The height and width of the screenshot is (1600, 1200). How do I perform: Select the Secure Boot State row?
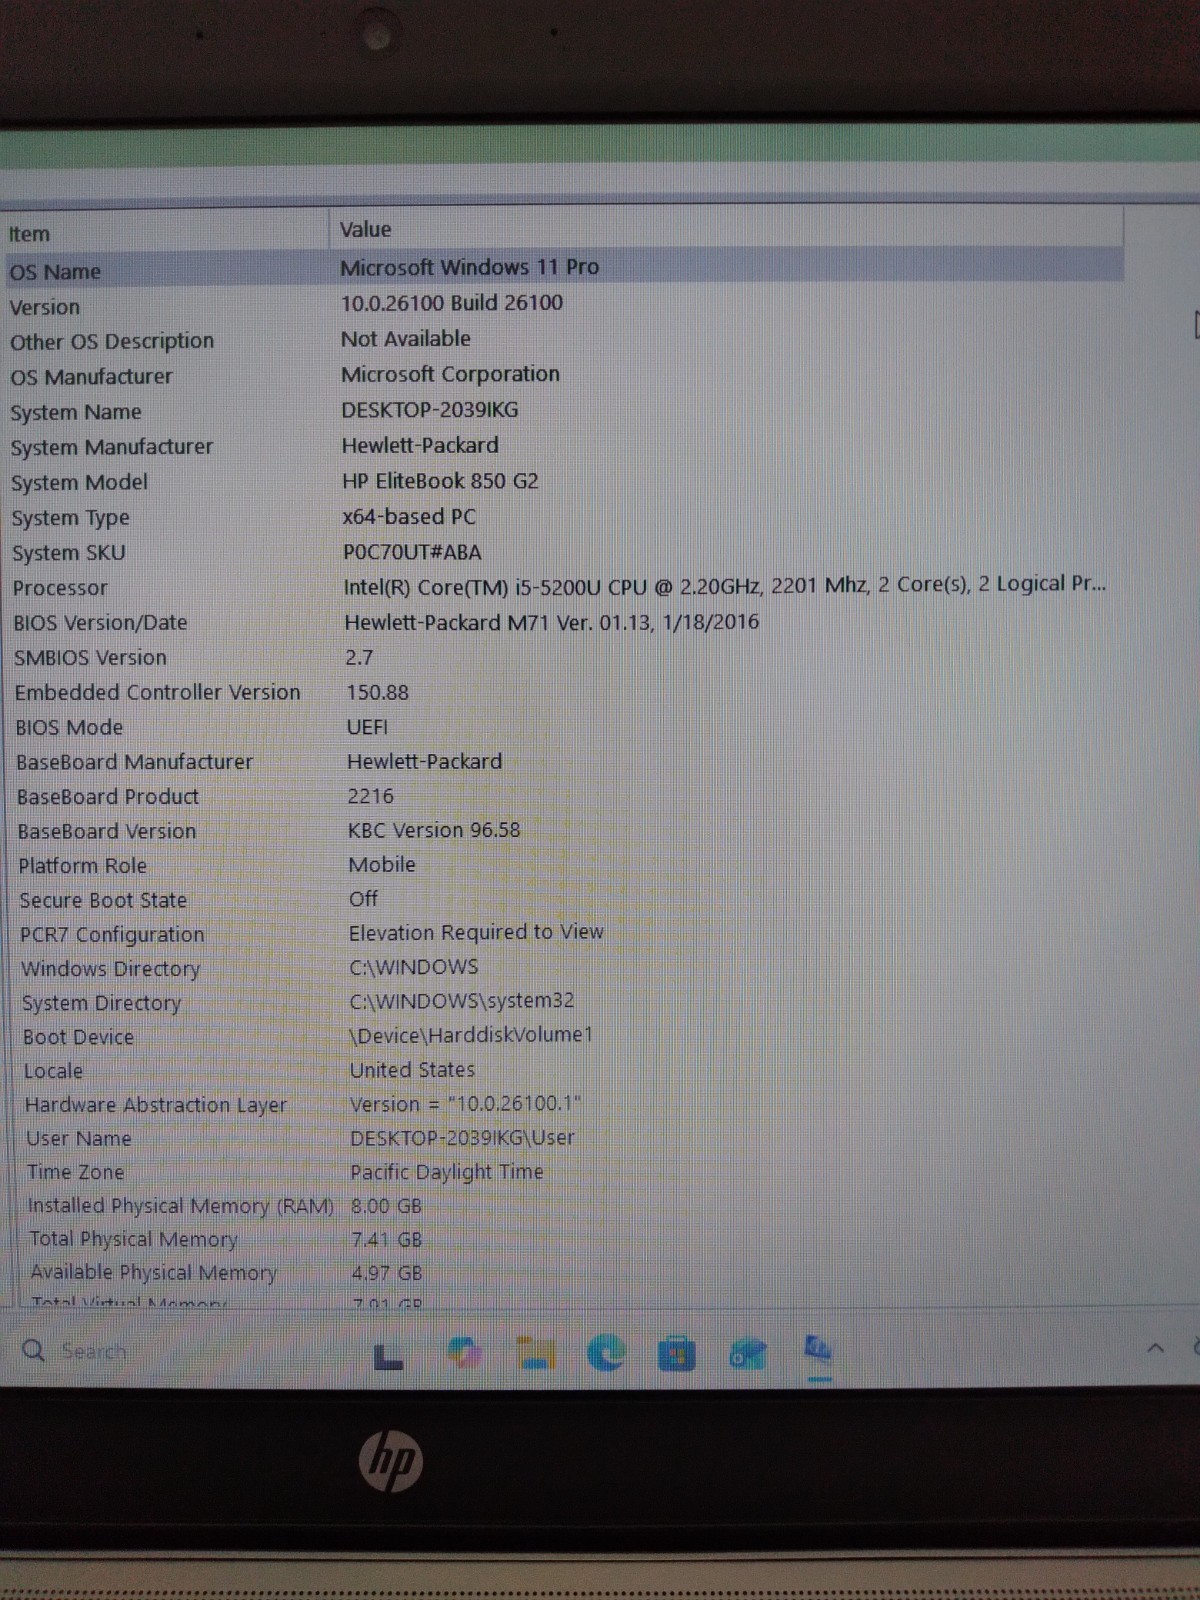tap(562, 900)
